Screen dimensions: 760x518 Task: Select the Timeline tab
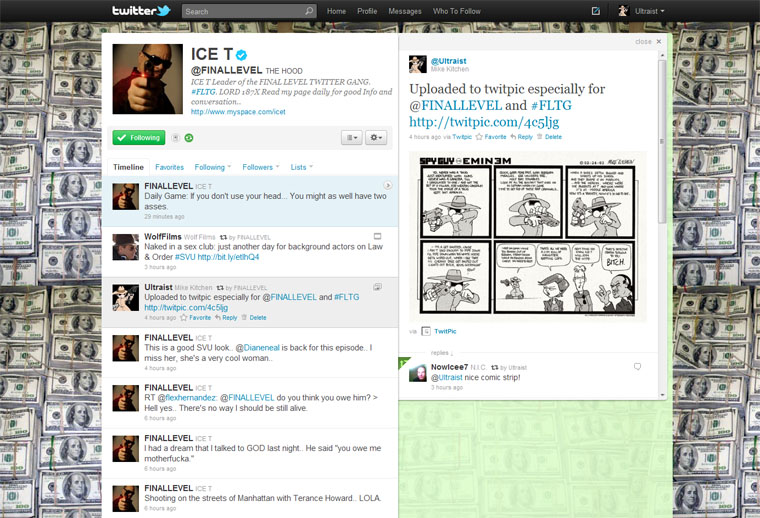click(128, 167)
